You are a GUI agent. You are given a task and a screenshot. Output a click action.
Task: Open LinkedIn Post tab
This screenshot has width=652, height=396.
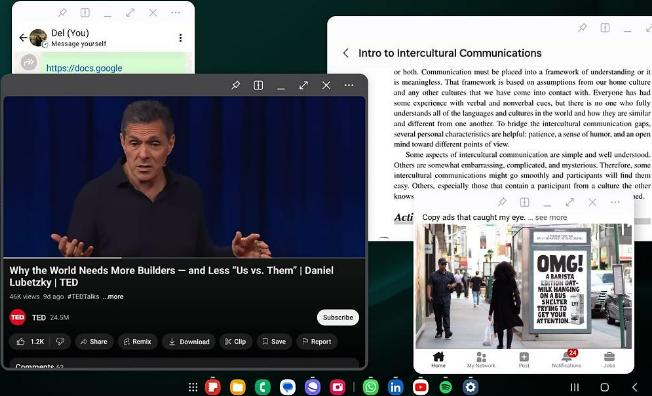(524, 360)
